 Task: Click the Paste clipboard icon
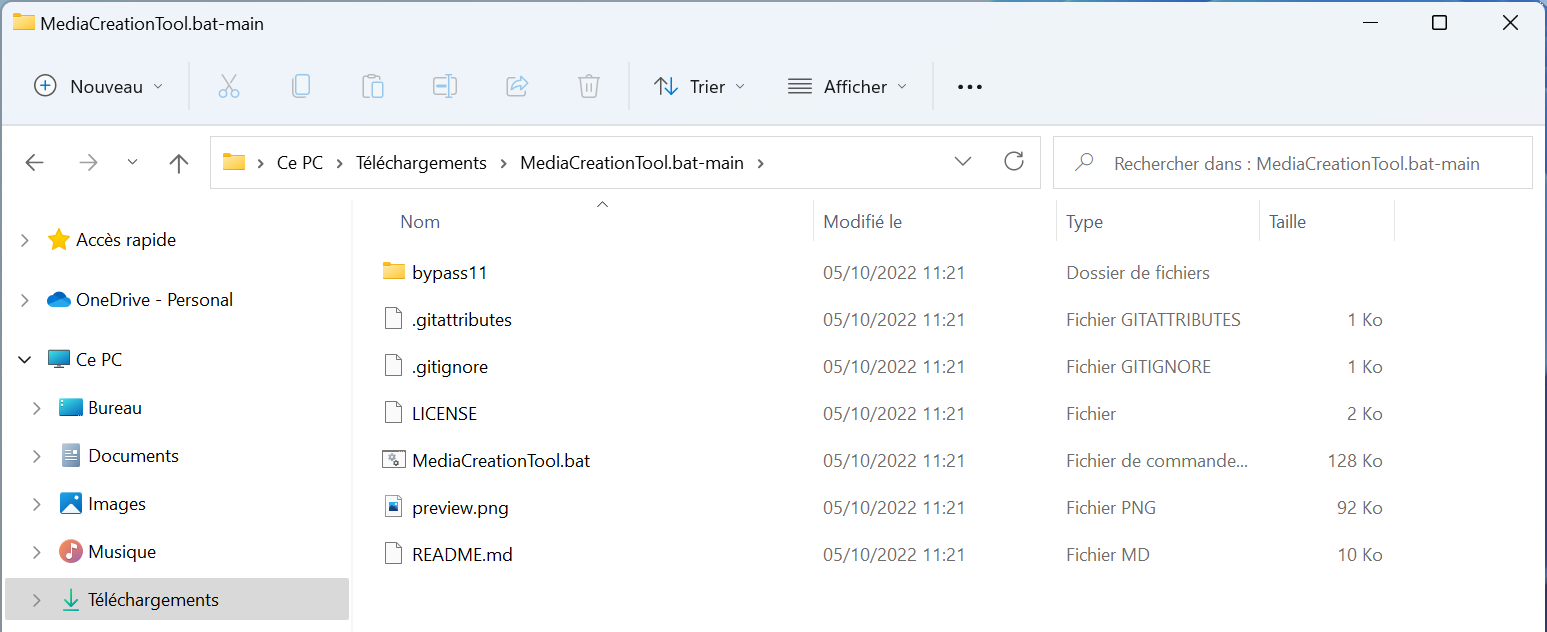(373, 87)
